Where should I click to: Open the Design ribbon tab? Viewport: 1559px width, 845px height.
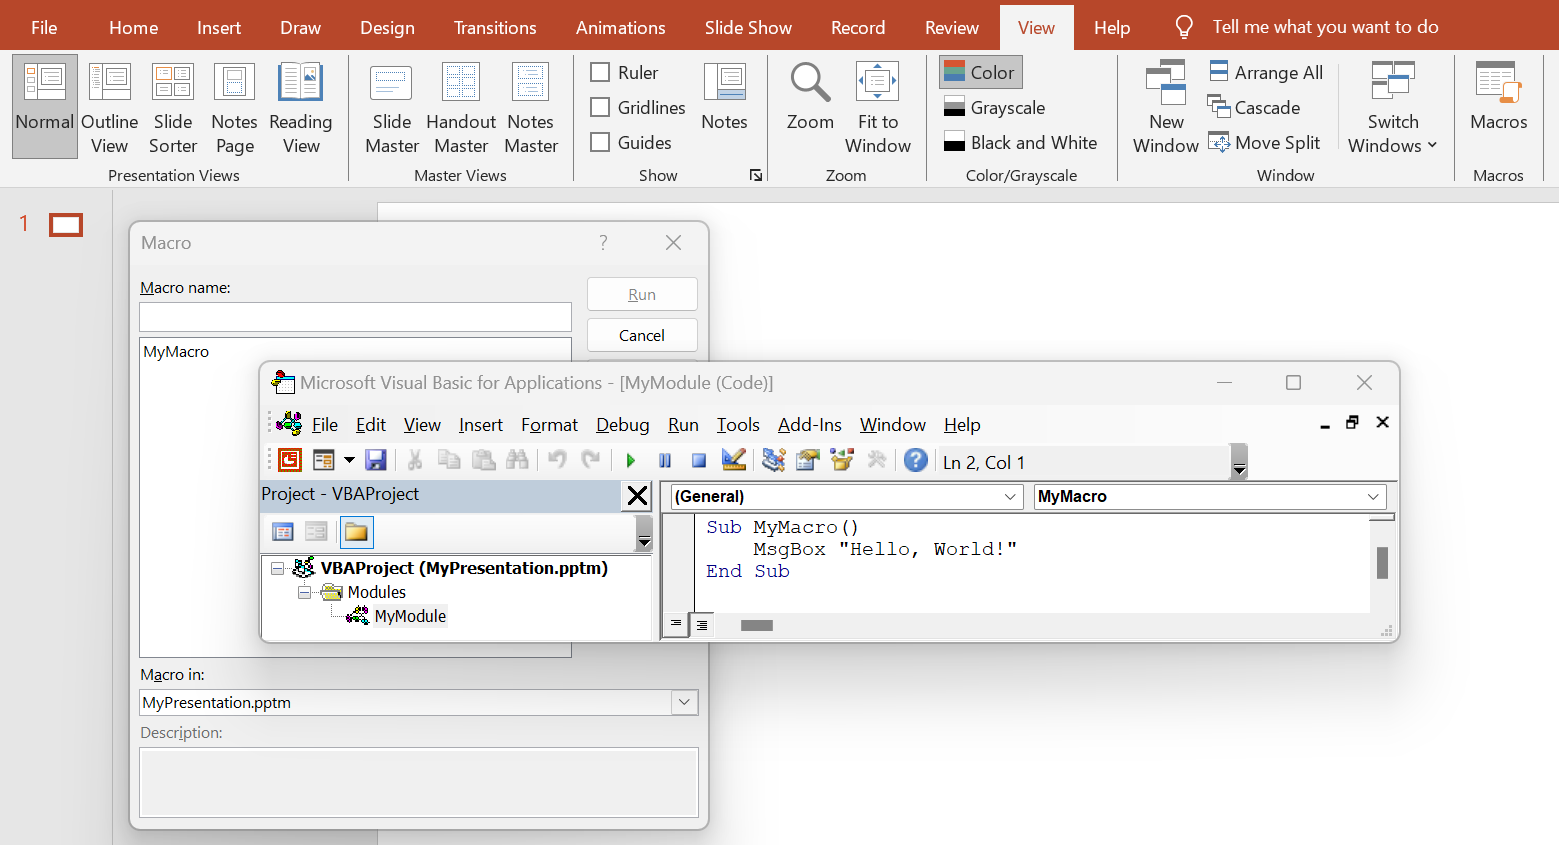click(x=387, y=27)
